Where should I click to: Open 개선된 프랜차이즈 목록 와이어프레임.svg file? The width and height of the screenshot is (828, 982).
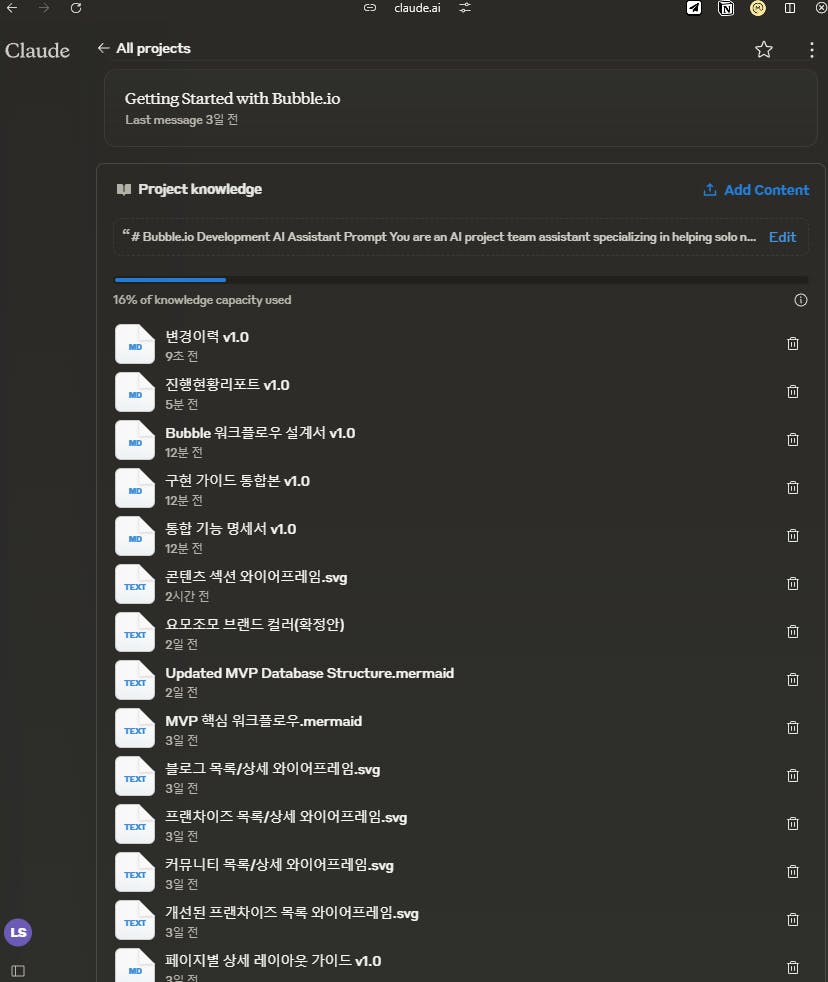[292, 913]
